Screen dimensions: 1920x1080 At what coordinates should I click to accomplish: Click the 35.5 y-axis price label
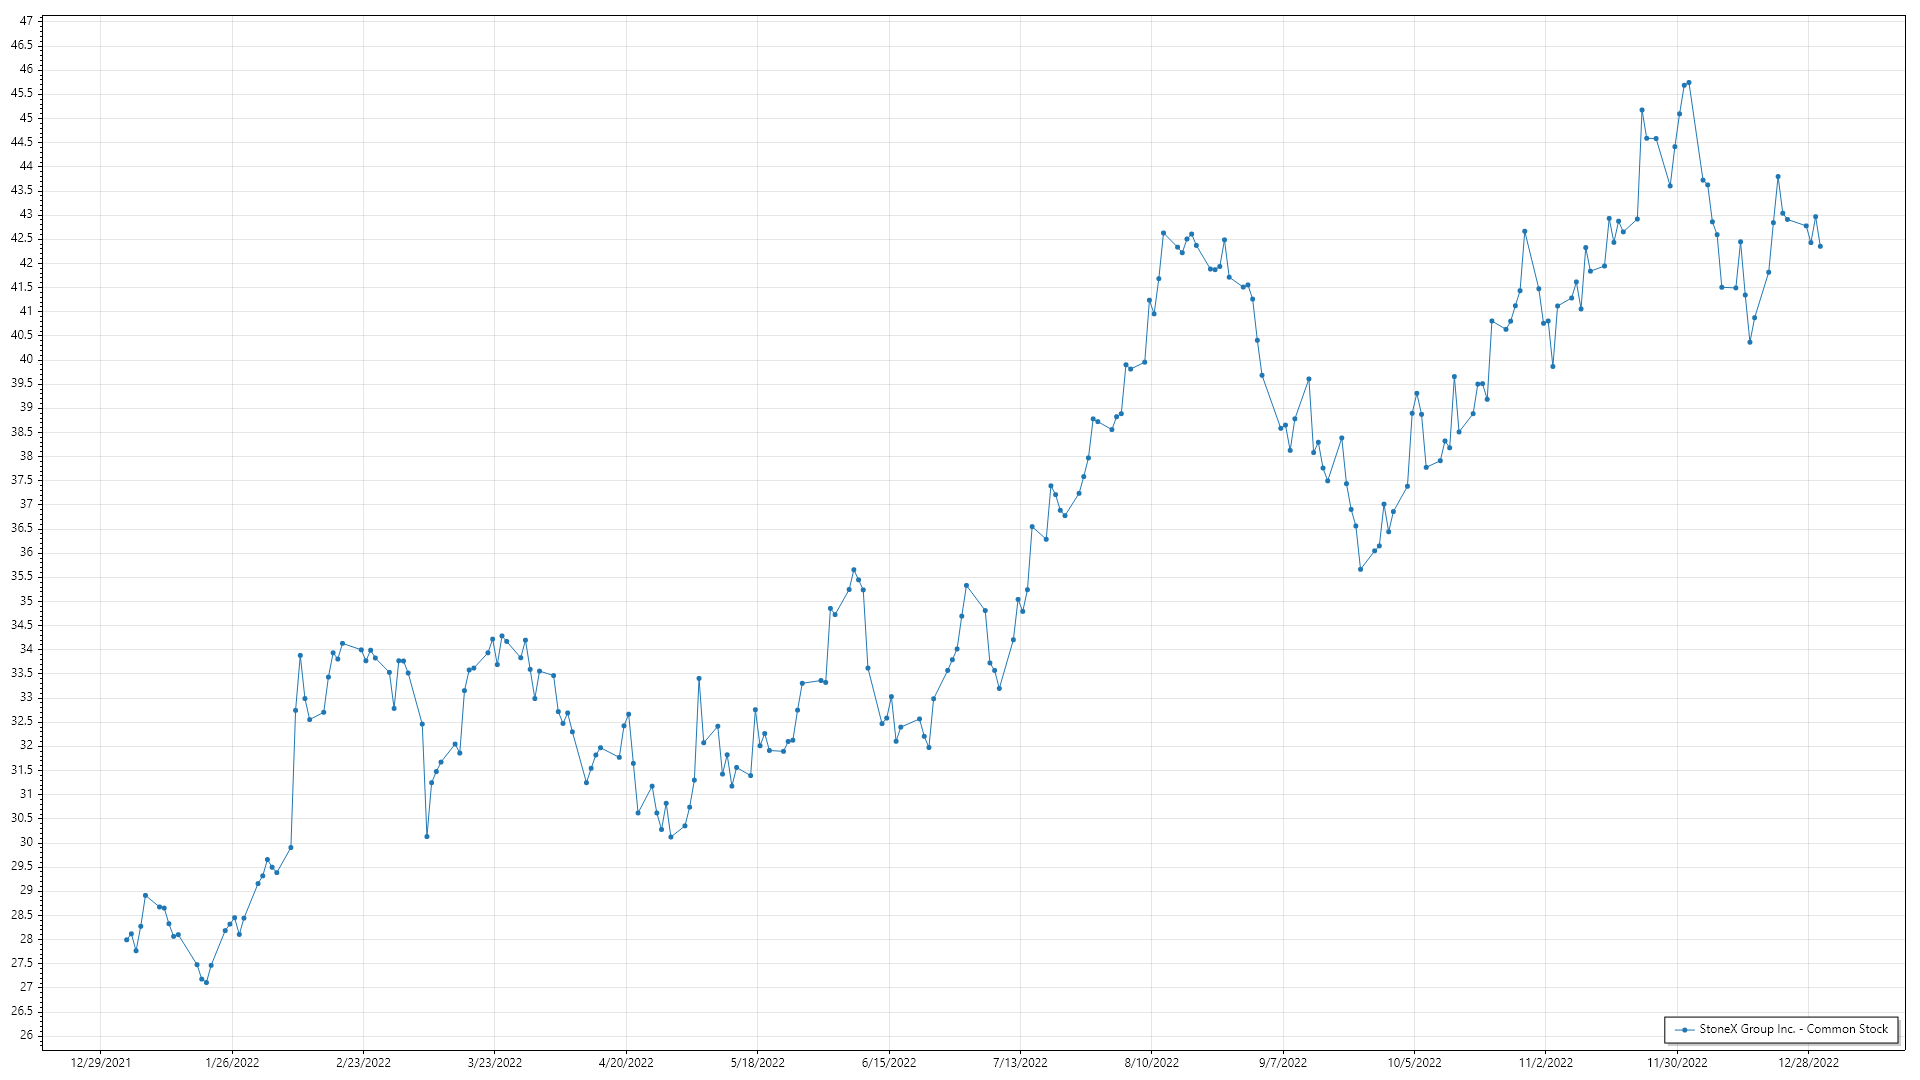(22, 576)
